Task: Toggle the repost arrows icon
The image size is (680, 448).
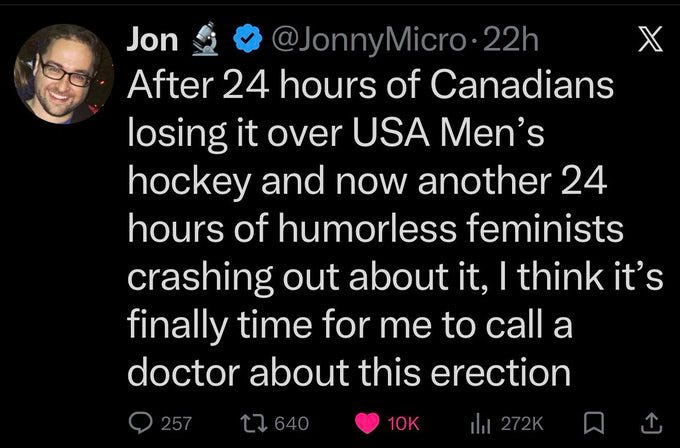Action: 253,423
